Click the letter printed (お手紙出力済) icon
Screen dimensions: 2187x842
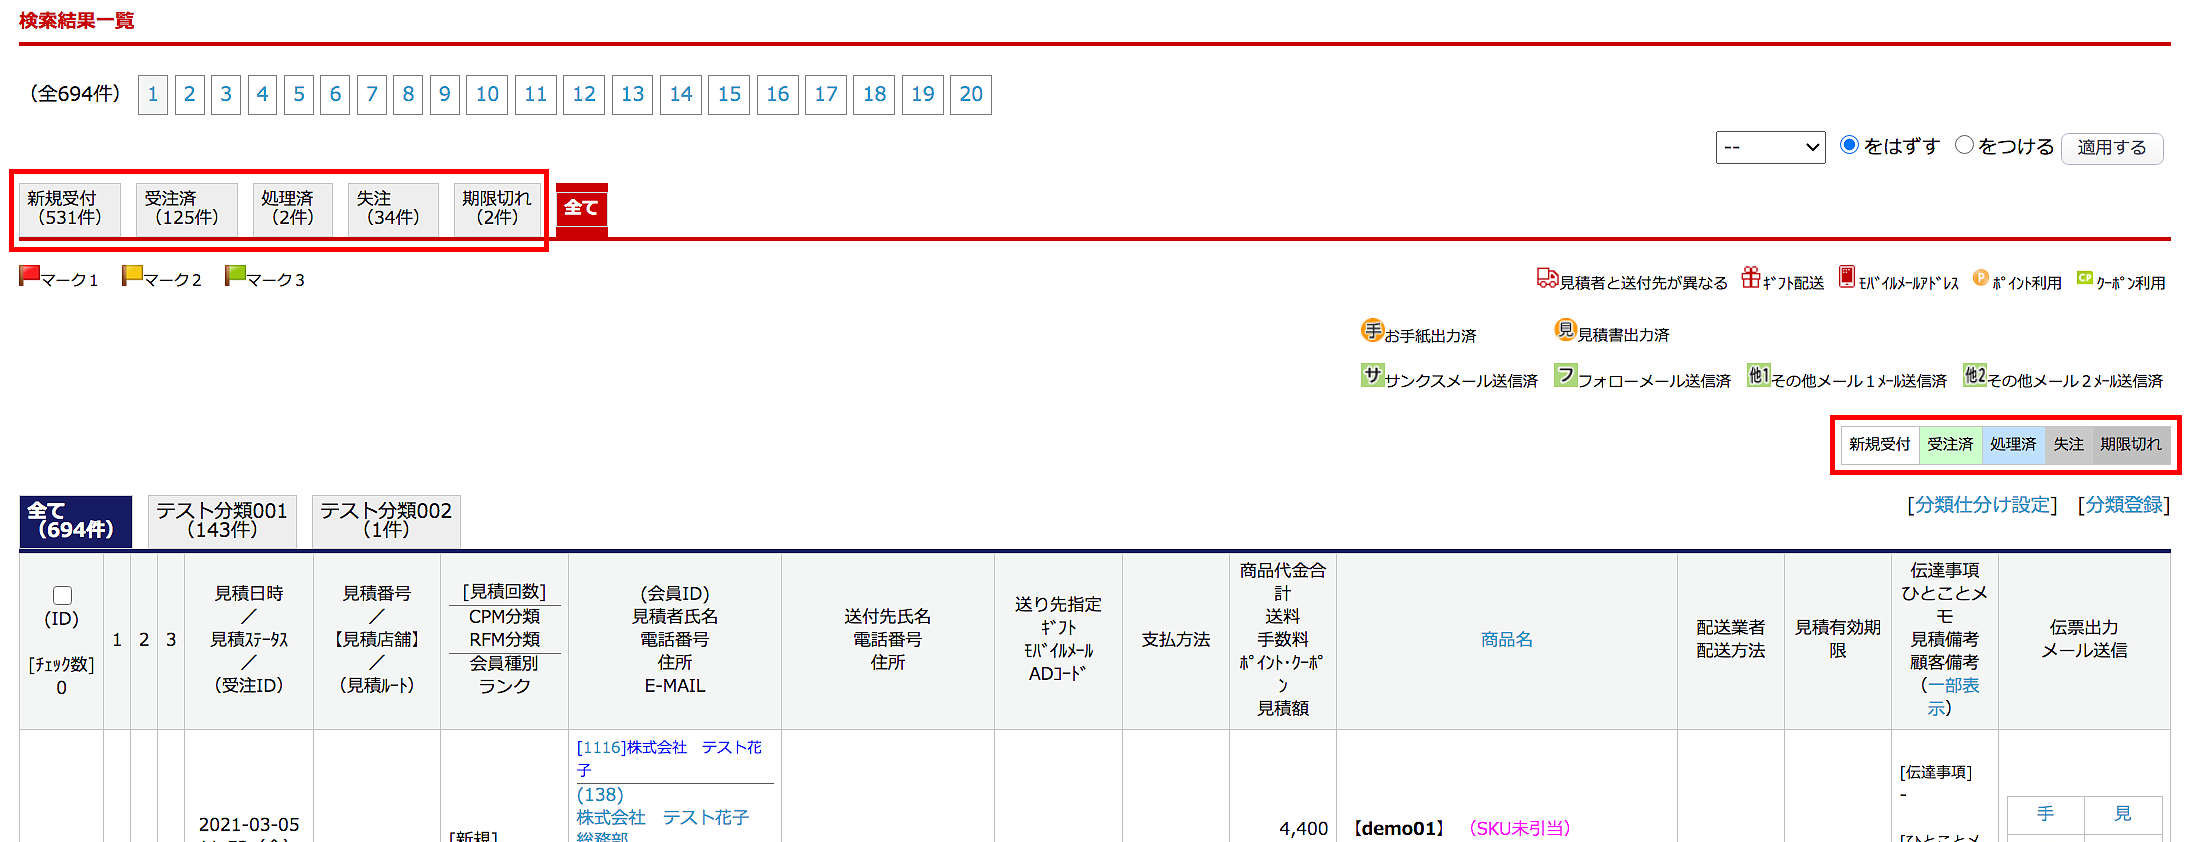pos(1372,331)
